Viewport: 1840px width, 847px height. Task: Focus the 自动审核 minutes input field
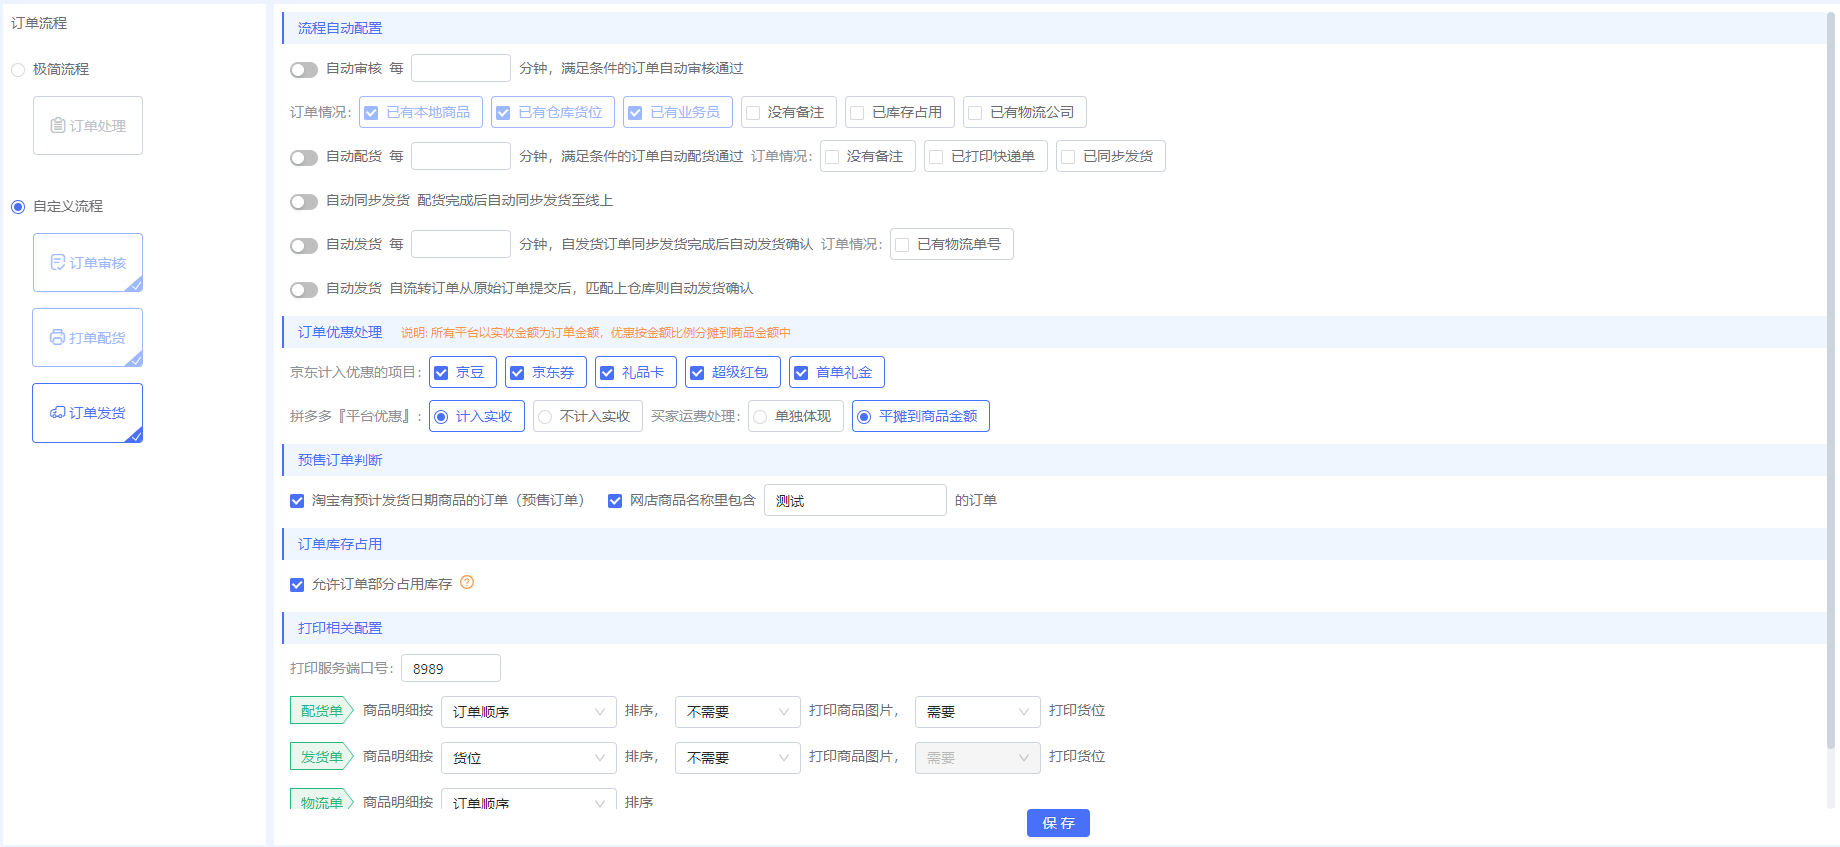461,68
